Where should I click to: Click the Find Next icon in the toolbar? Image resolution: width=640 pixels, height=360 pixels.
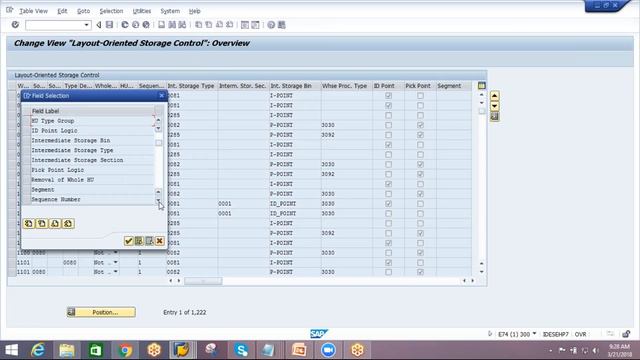[x=182, y=25]
